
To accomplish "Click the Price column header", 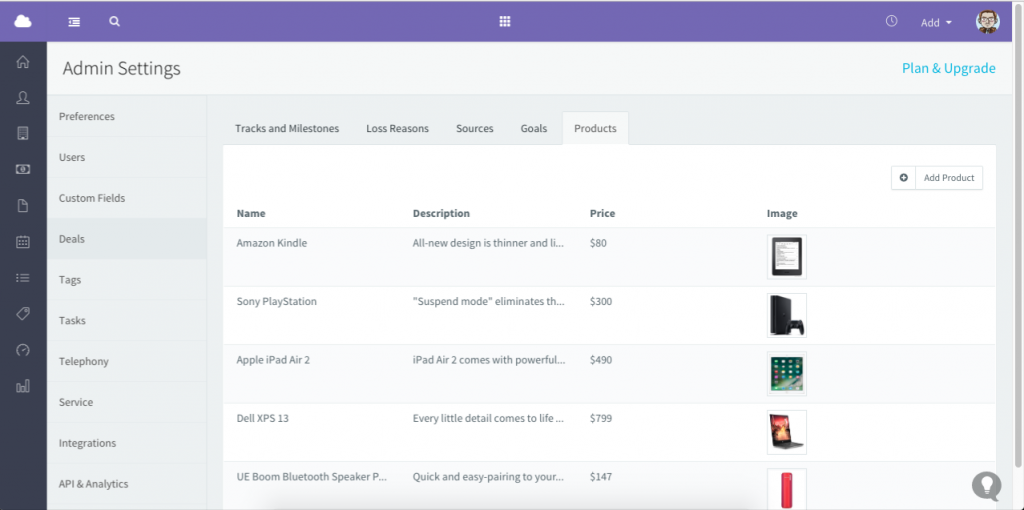I will (x=602, y=214).
